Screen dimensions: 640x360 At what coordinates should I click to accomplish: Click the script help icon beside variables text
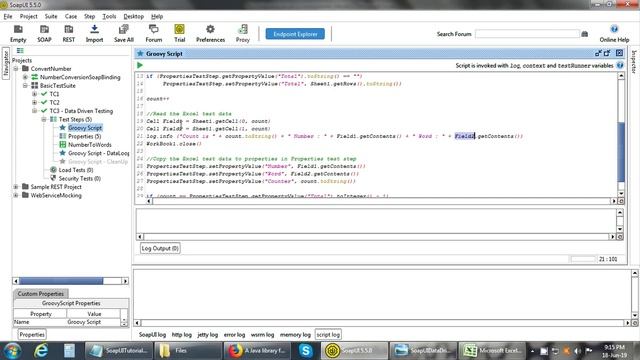[620, 65]
